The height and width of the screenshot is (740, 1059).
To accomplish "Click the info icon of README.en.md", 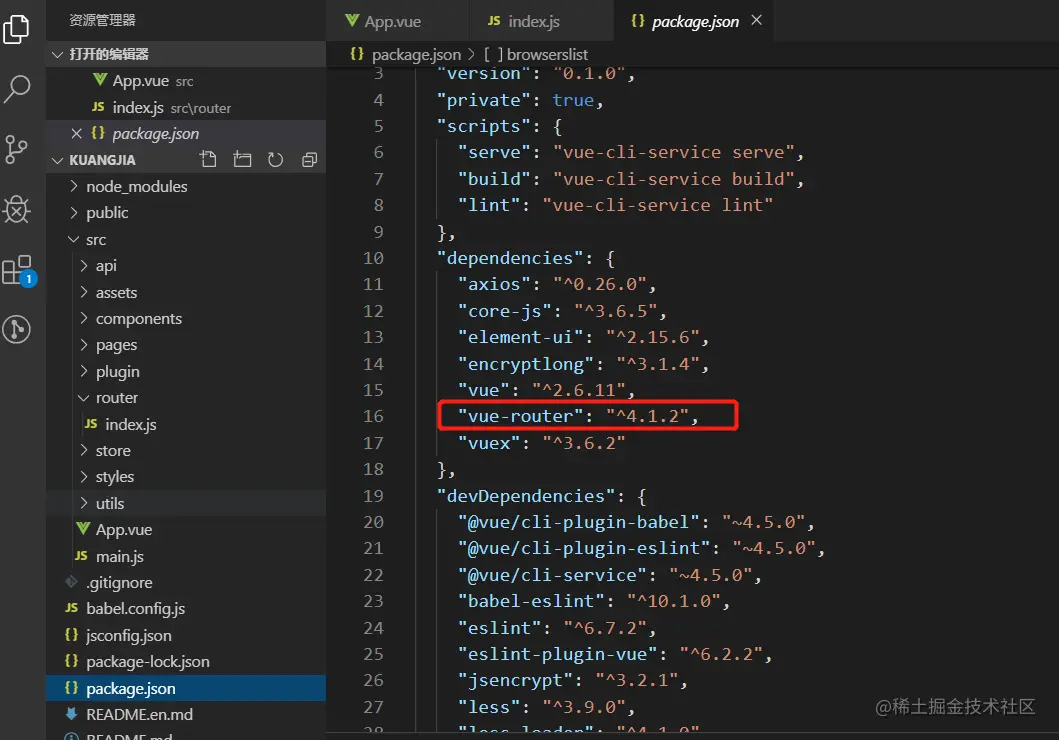I will coord(71,714).
